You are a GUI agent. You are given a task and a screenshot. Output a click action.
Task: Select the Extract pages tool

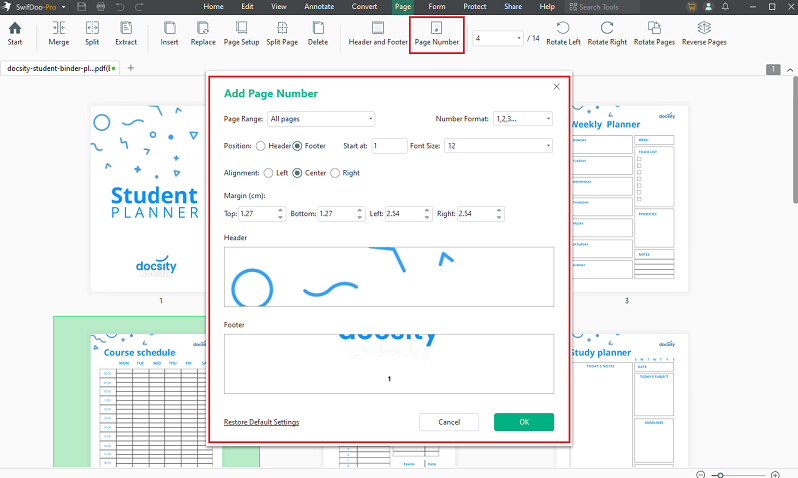click(126, 34)
